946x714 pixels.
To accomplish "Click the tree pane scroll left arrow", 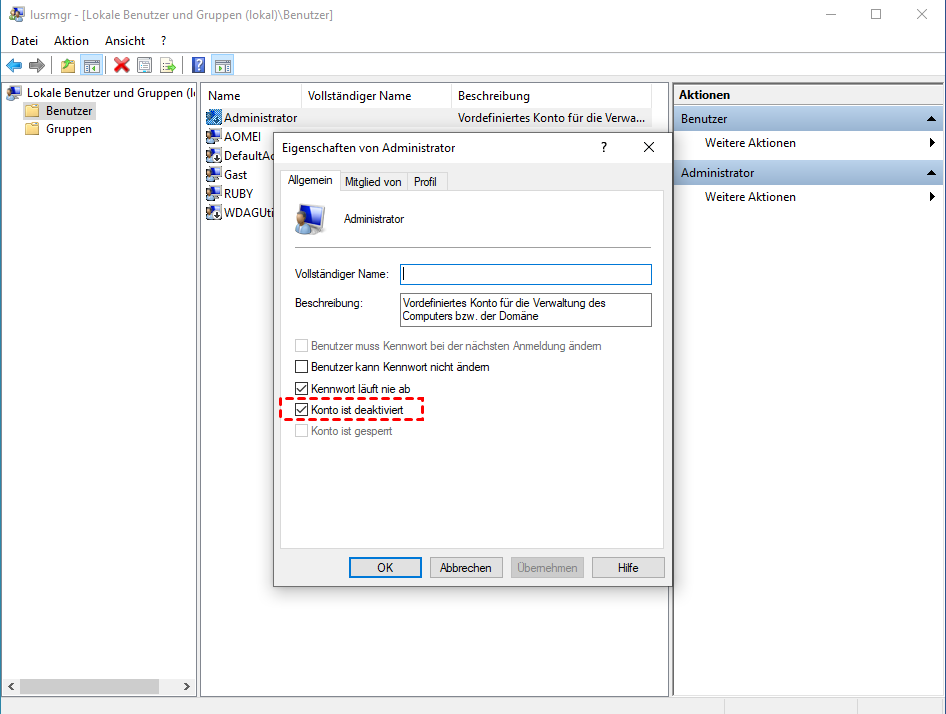I will [11, 686].
